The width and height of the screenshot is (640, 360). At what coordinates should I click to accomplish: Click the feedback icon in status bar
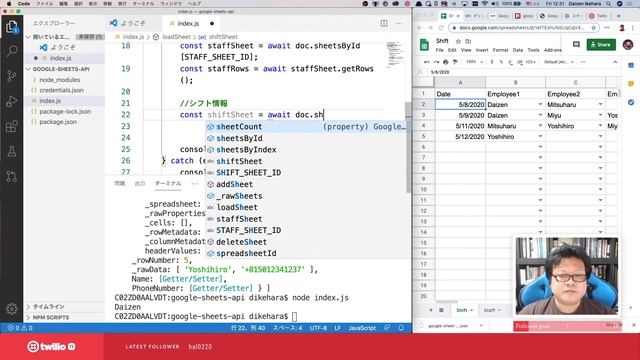387,328
